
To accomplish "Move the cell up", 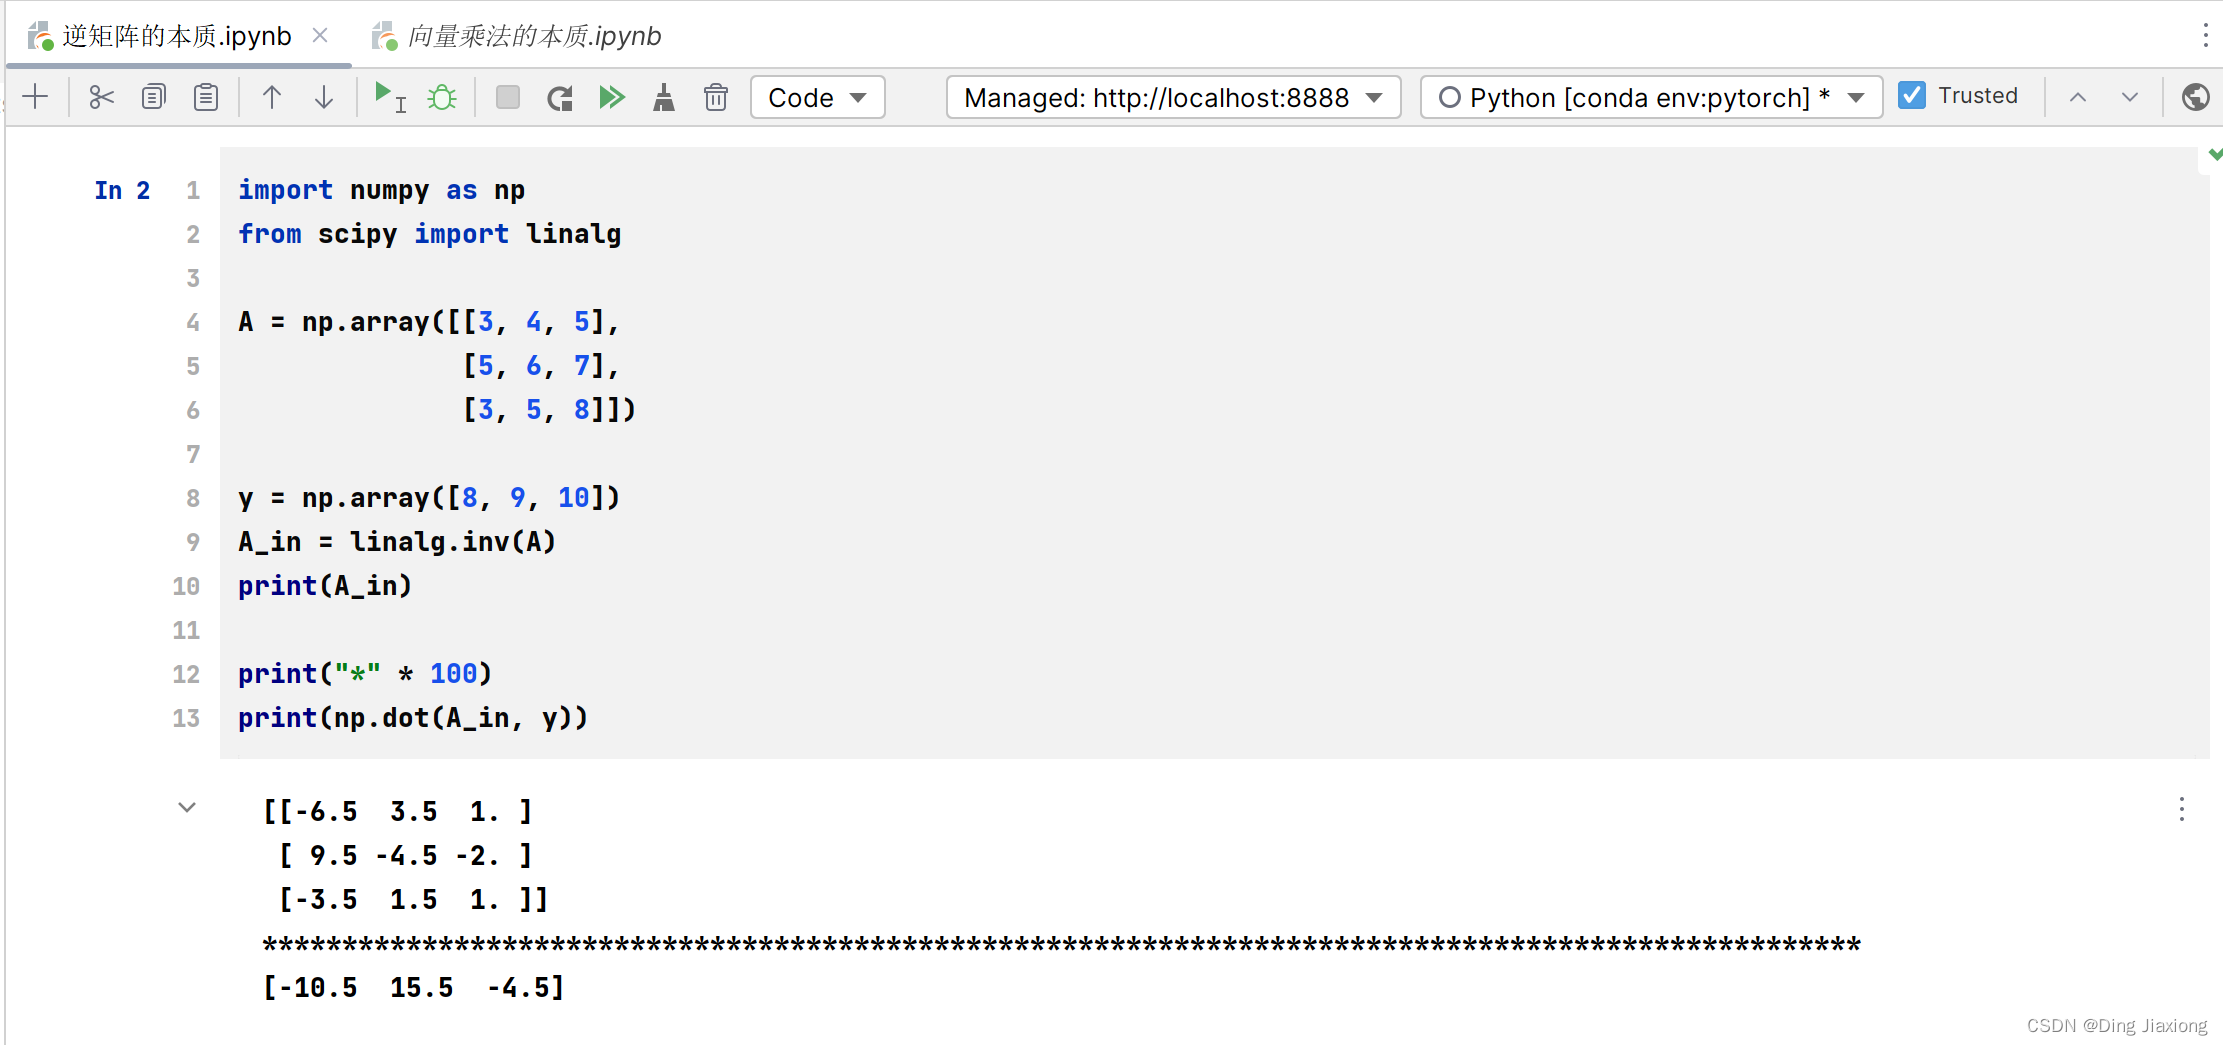I will pos(272,97).
